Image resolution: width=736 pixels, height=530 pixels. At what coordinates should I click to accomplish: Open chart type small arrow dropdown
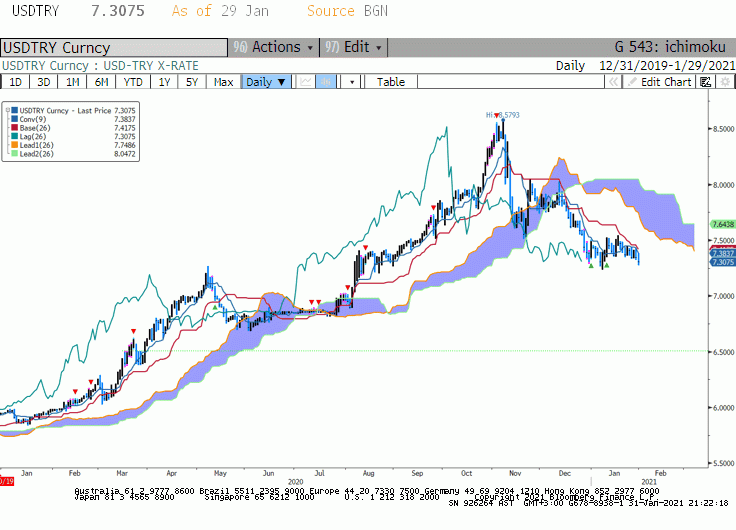(352, 82)
